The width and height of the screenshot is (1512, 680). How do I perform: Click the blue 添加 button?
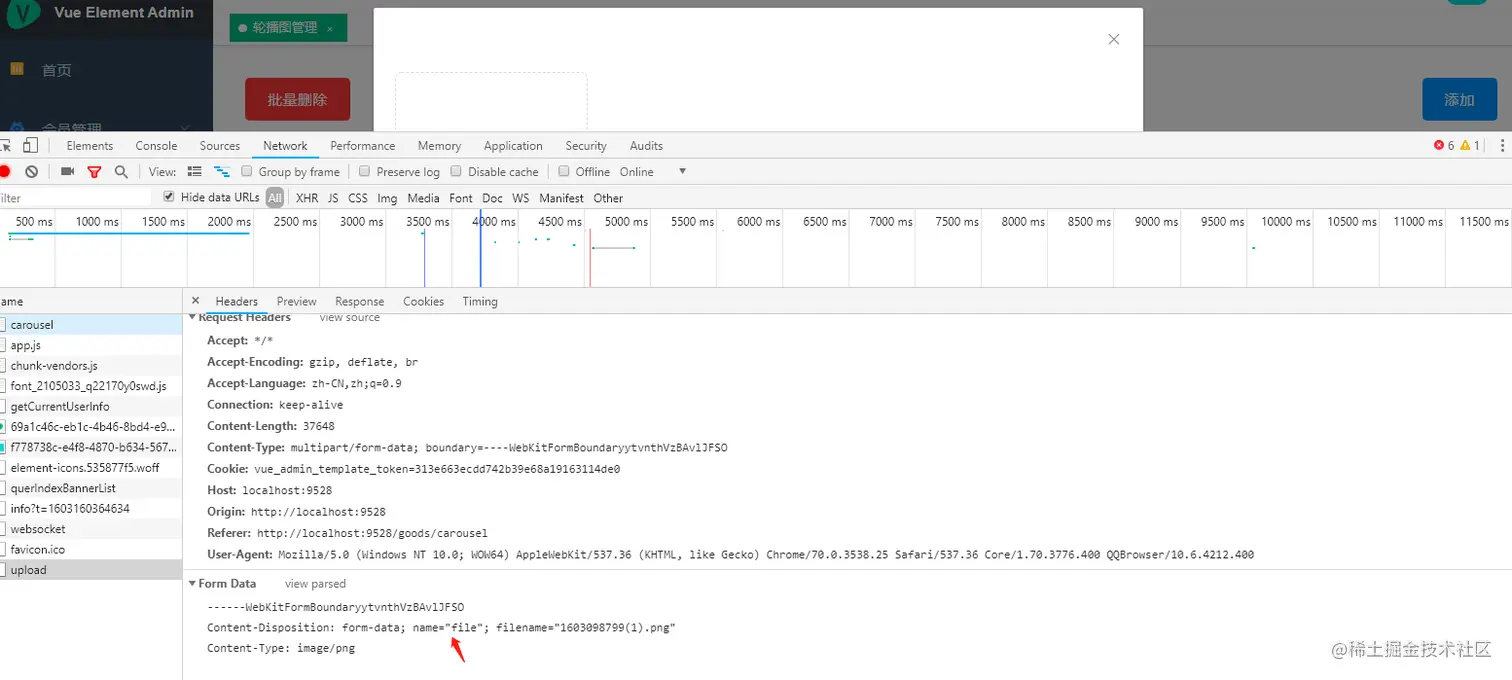point(1459,100)
